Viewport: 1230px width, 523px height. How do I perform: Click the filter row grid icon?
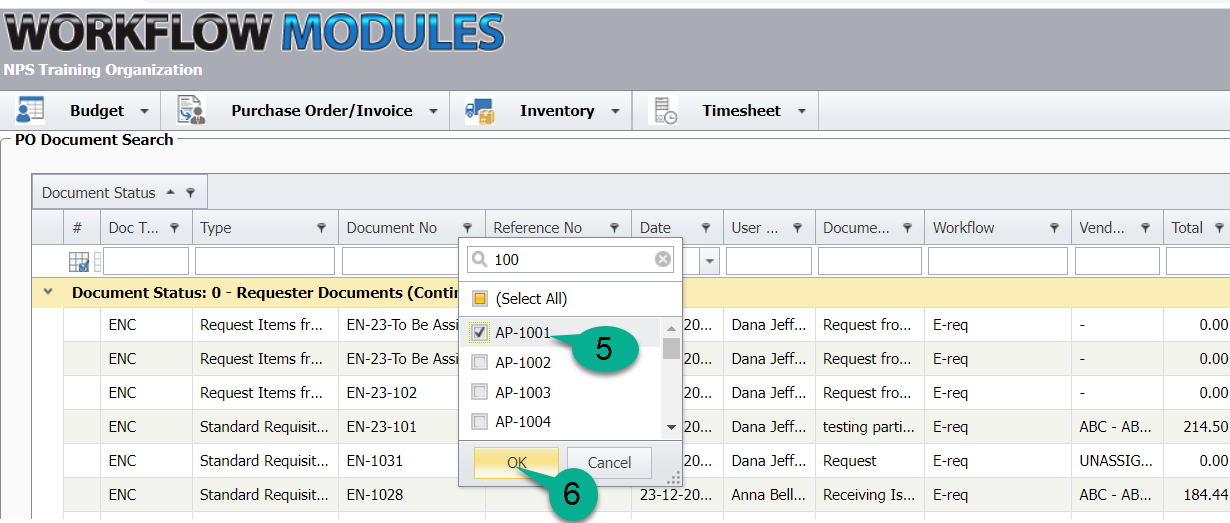coord(79,262)
